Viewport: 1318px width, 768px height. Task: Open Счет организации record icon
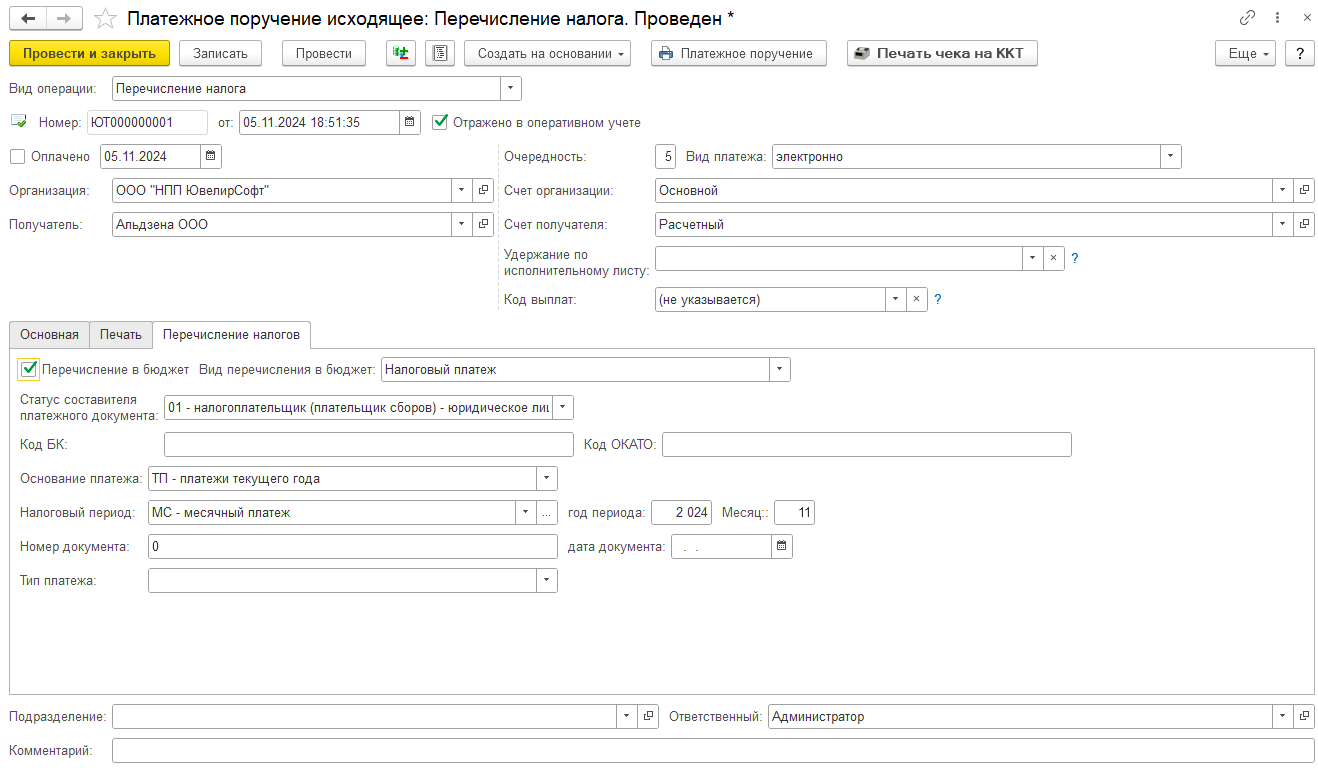[x=1304, y=190]
